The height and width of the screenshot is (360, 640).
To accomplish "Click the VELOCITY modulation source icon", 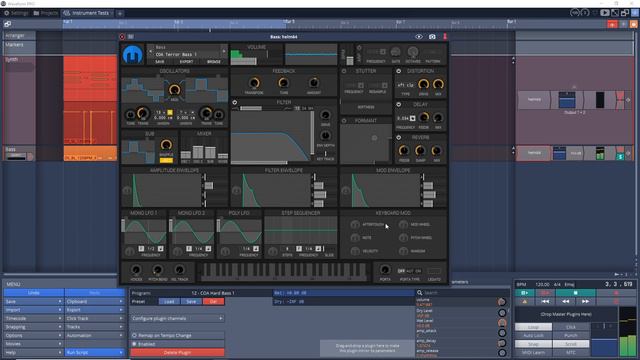I will [355, 251].
